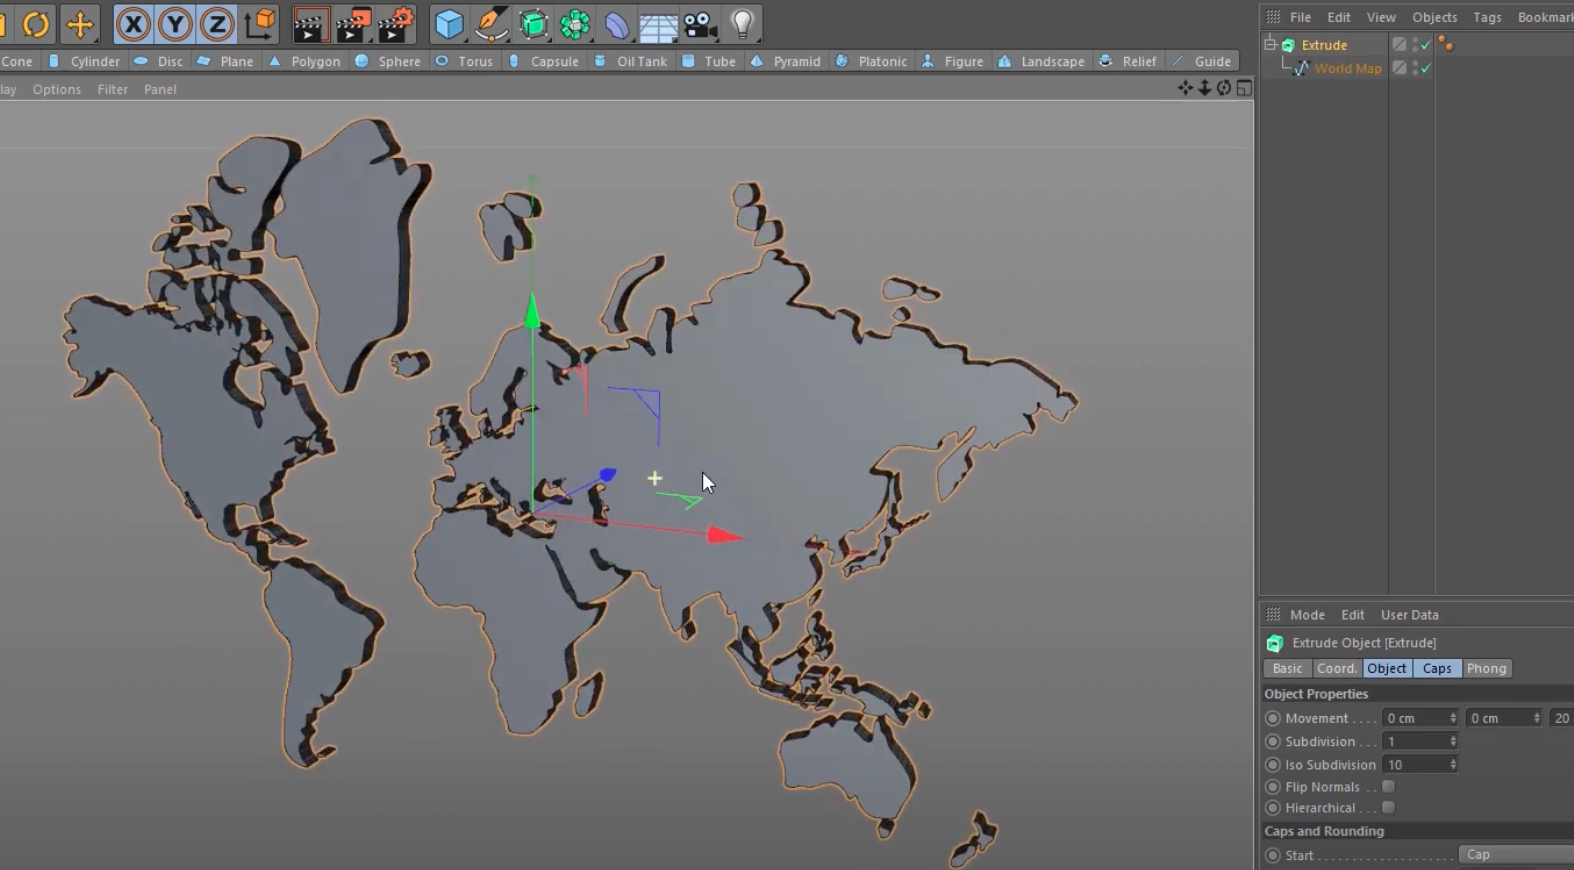Toggle World Map visibility dots
This screenshot has height=870, width=1574.
point(1415,69)
